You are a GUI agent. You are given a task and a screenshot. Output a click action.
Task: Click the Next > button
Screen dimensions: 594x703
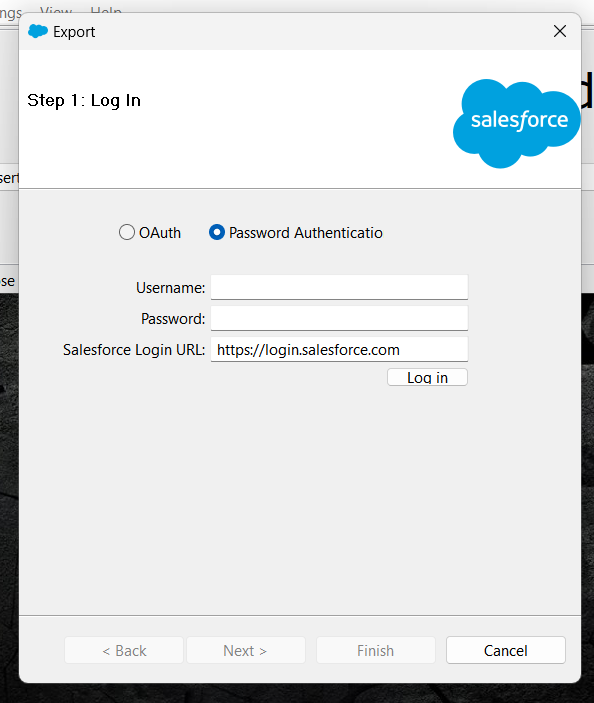246,650
